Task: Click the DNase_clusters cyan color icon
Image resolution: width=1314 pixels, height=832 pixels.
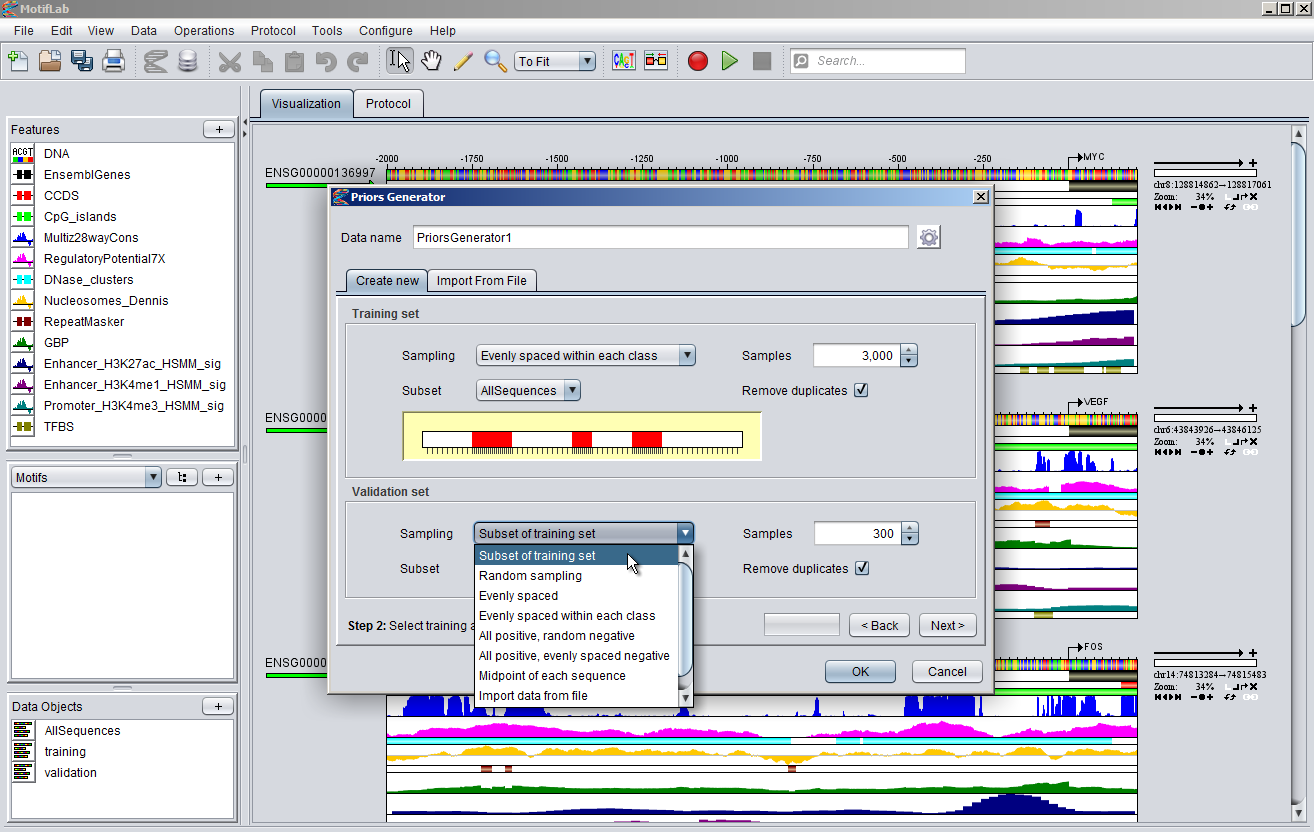Action: [23, 280]
